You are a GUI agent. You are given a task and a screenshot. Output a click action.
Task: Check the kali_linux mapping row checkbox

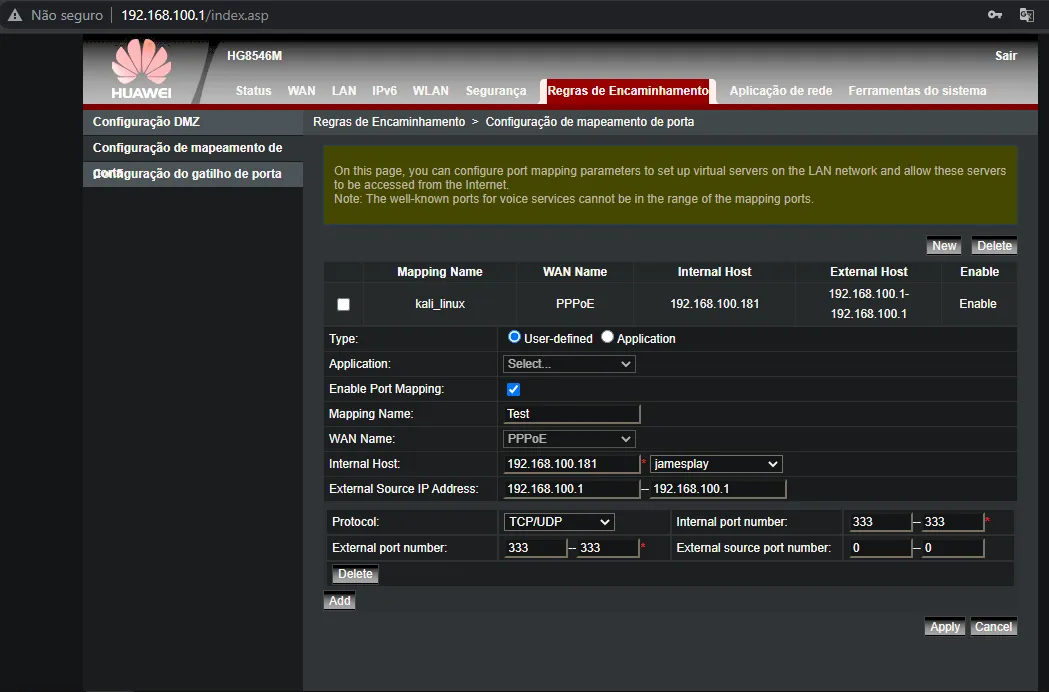[344, 304]
